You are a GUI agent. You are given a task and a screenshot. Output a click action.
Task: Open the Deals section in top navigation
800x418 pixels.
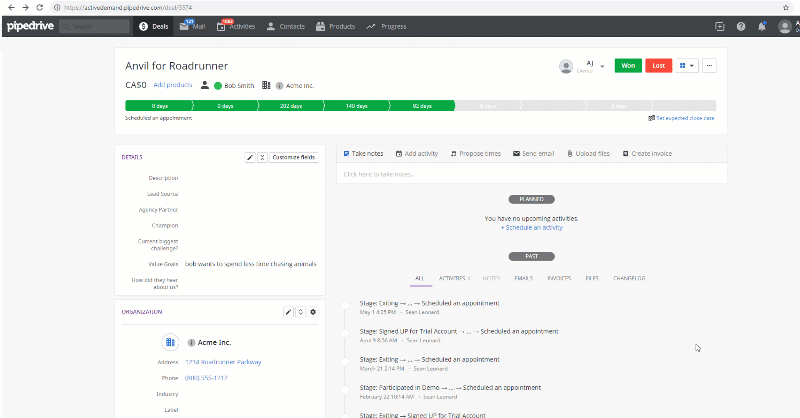coord(154,27)
